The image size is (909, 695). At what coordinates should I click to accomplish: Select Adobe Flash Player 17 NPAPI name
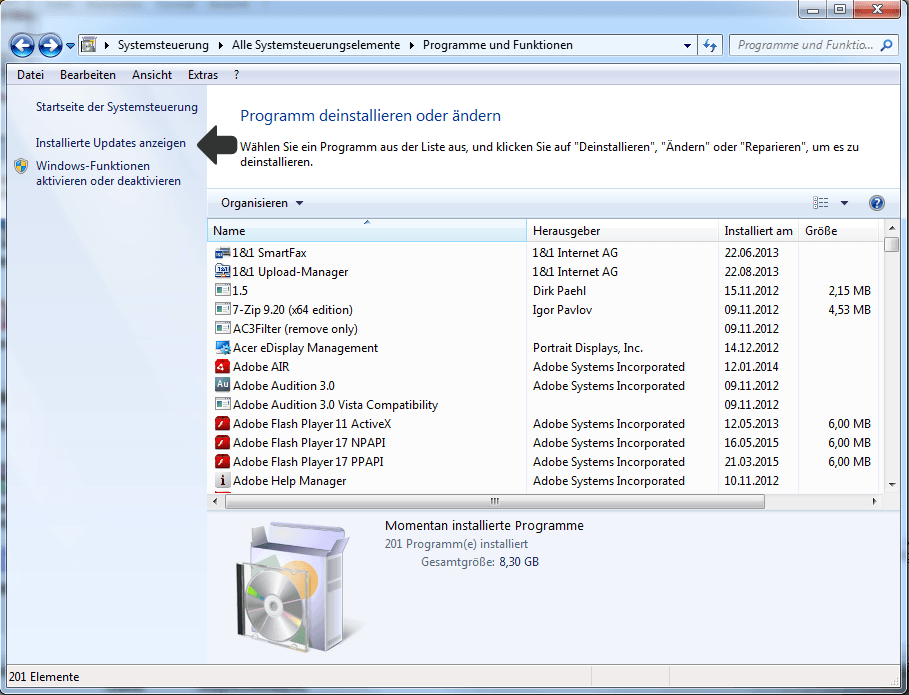pos(309,443)
